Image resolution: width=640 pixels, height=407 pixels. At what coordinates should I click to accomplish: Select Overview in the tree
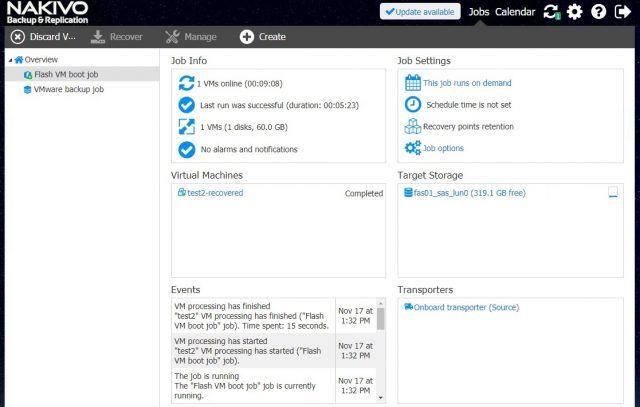click(41, 60)
